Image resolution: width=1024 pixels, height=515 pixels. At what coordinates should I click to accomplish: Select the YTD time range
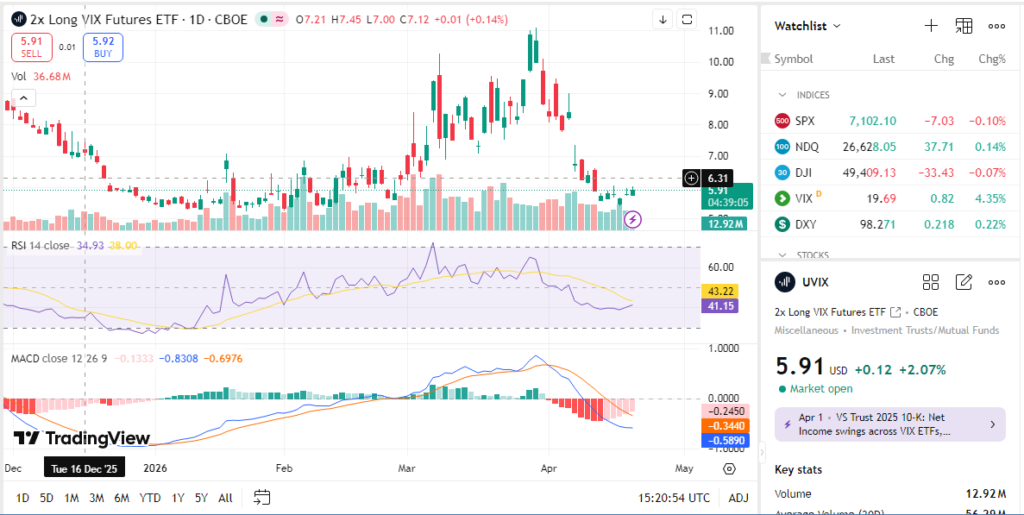[150, 497]
